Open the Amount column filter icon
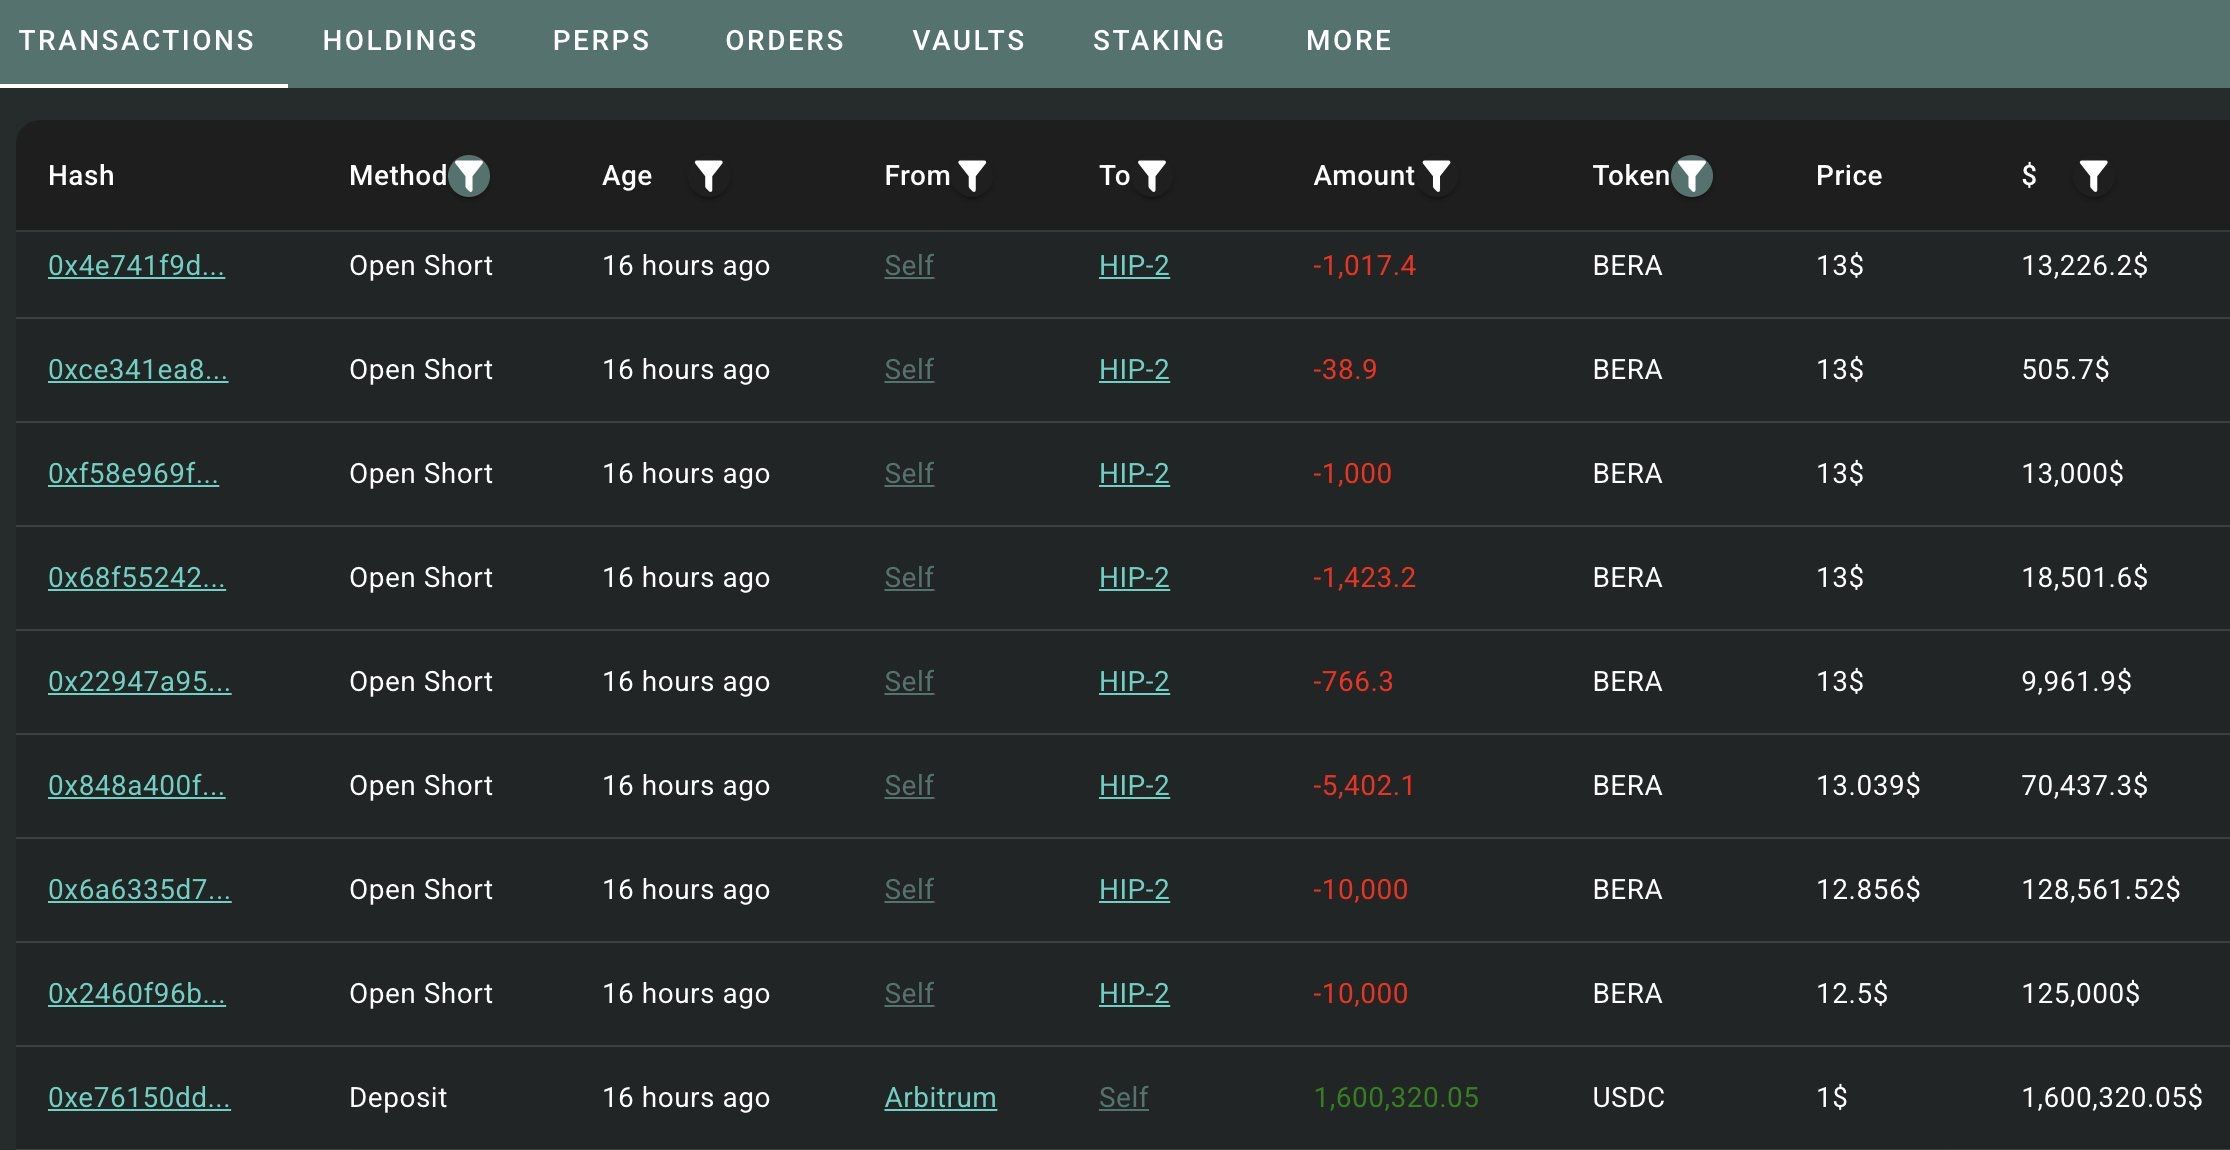This screenshot has height=1150, width=2230. coord(1436,176)
